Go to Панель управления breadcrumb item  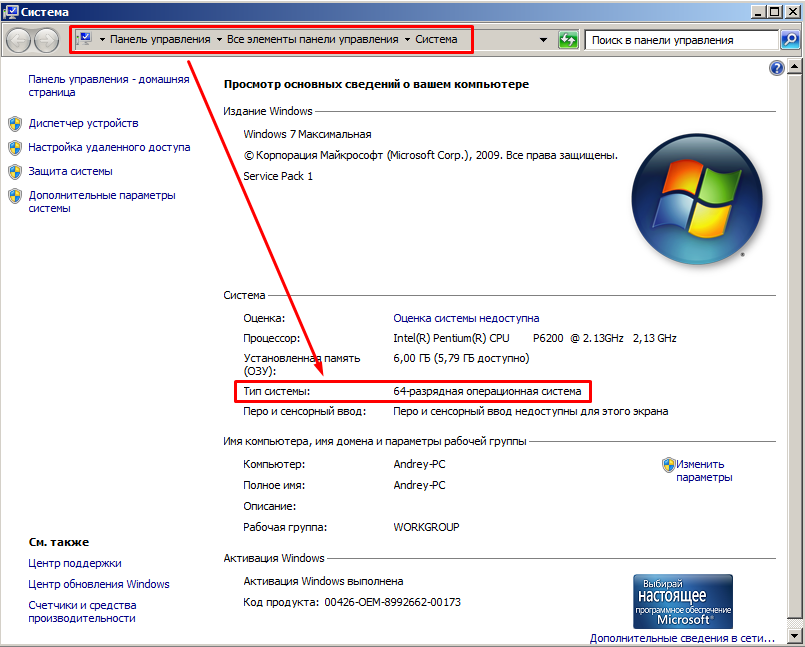pos(160,40)
